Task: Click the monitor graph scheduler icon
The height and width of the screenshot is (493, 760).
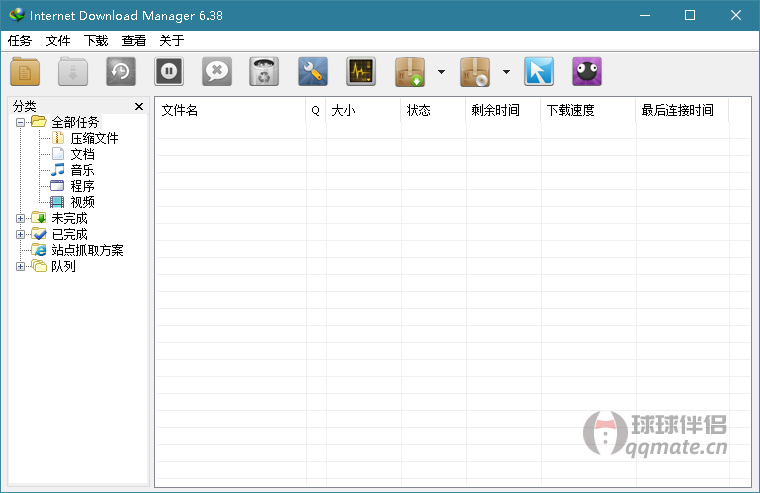Action: tap(361, 72)
